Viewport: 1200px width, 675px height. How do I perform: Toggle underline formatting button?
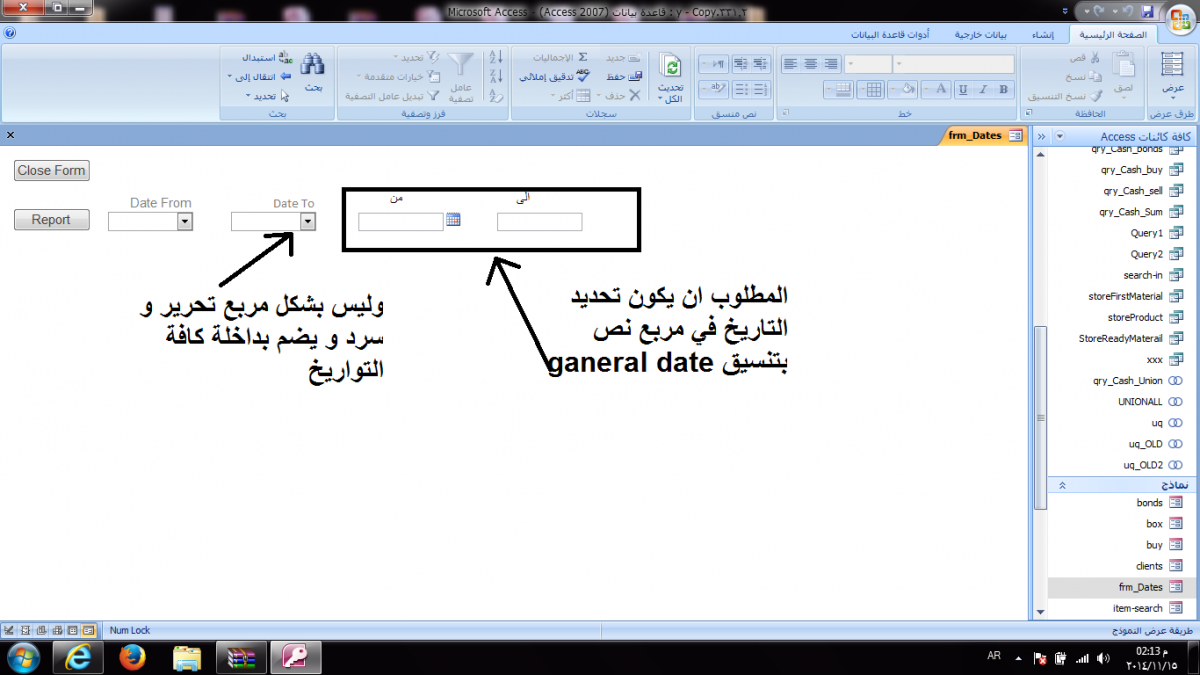pyautogui.click(x=962, y=89)
